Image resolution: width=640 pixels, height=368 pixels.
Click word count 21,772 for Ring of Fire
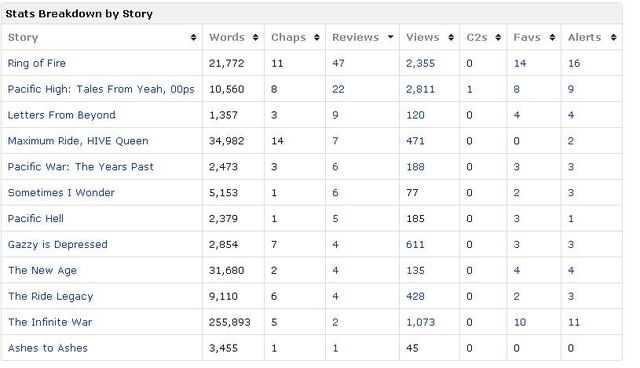pyautogui.click(x=227, y=63)
